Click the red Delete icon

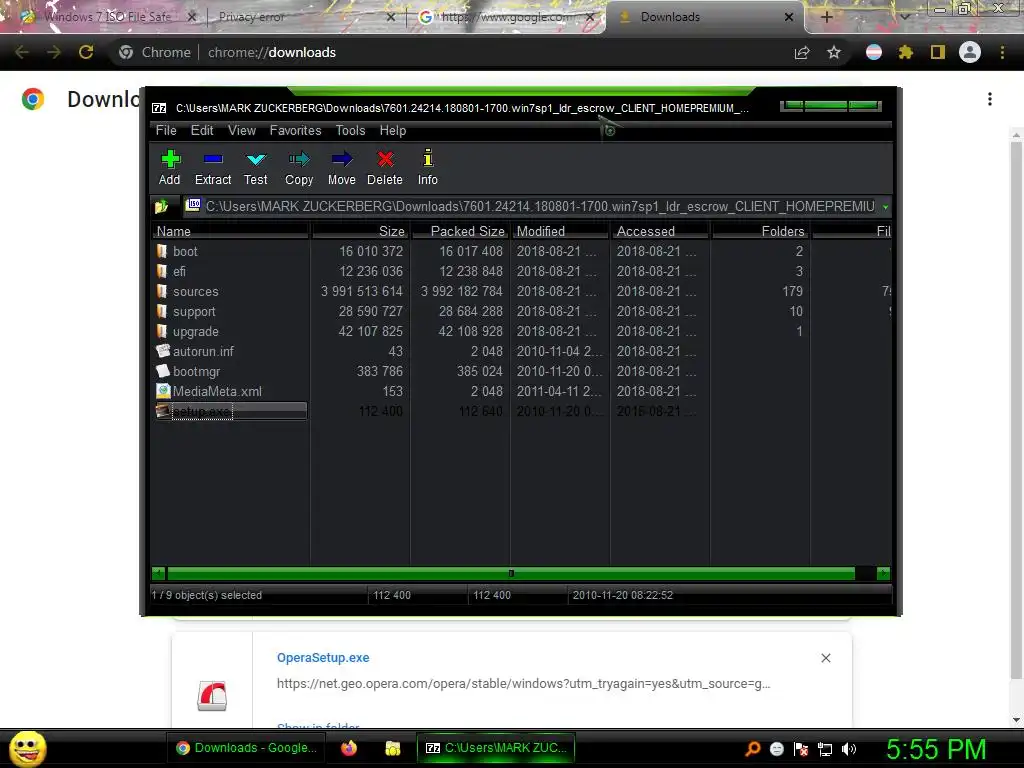click(x=385, y=159)
